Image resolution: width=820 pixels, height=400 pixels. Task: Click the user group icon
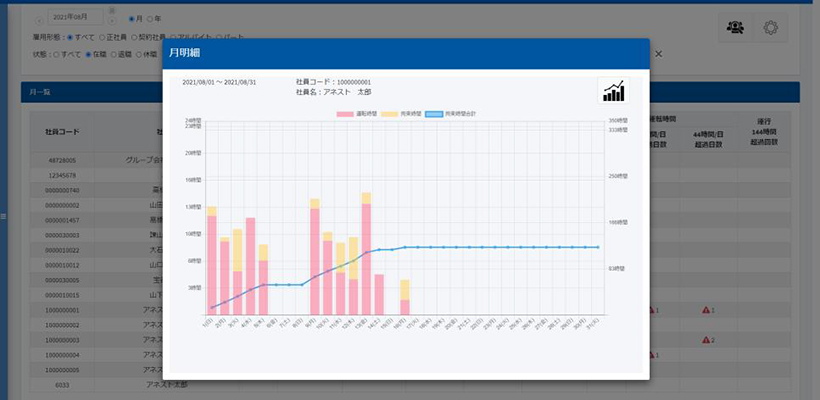point(735,28)
